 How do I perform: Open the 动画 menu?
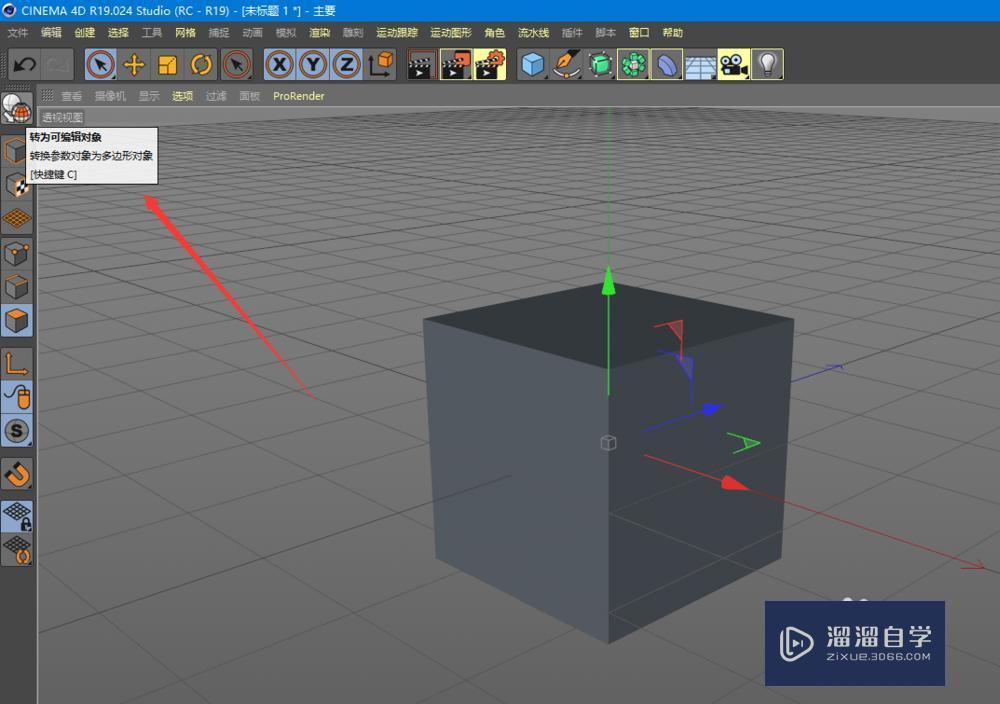pos(253,33)
